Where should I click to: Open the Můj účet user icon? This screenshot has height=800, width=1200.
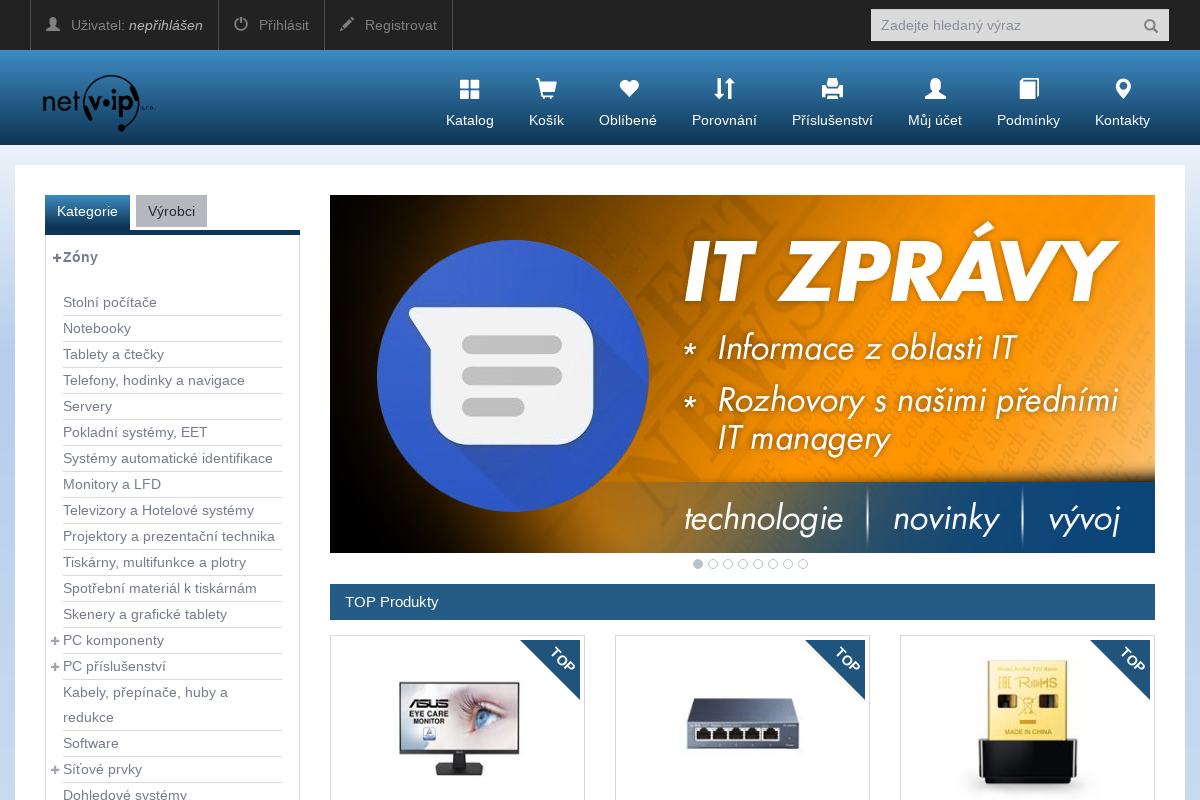(x=934, y=89)
